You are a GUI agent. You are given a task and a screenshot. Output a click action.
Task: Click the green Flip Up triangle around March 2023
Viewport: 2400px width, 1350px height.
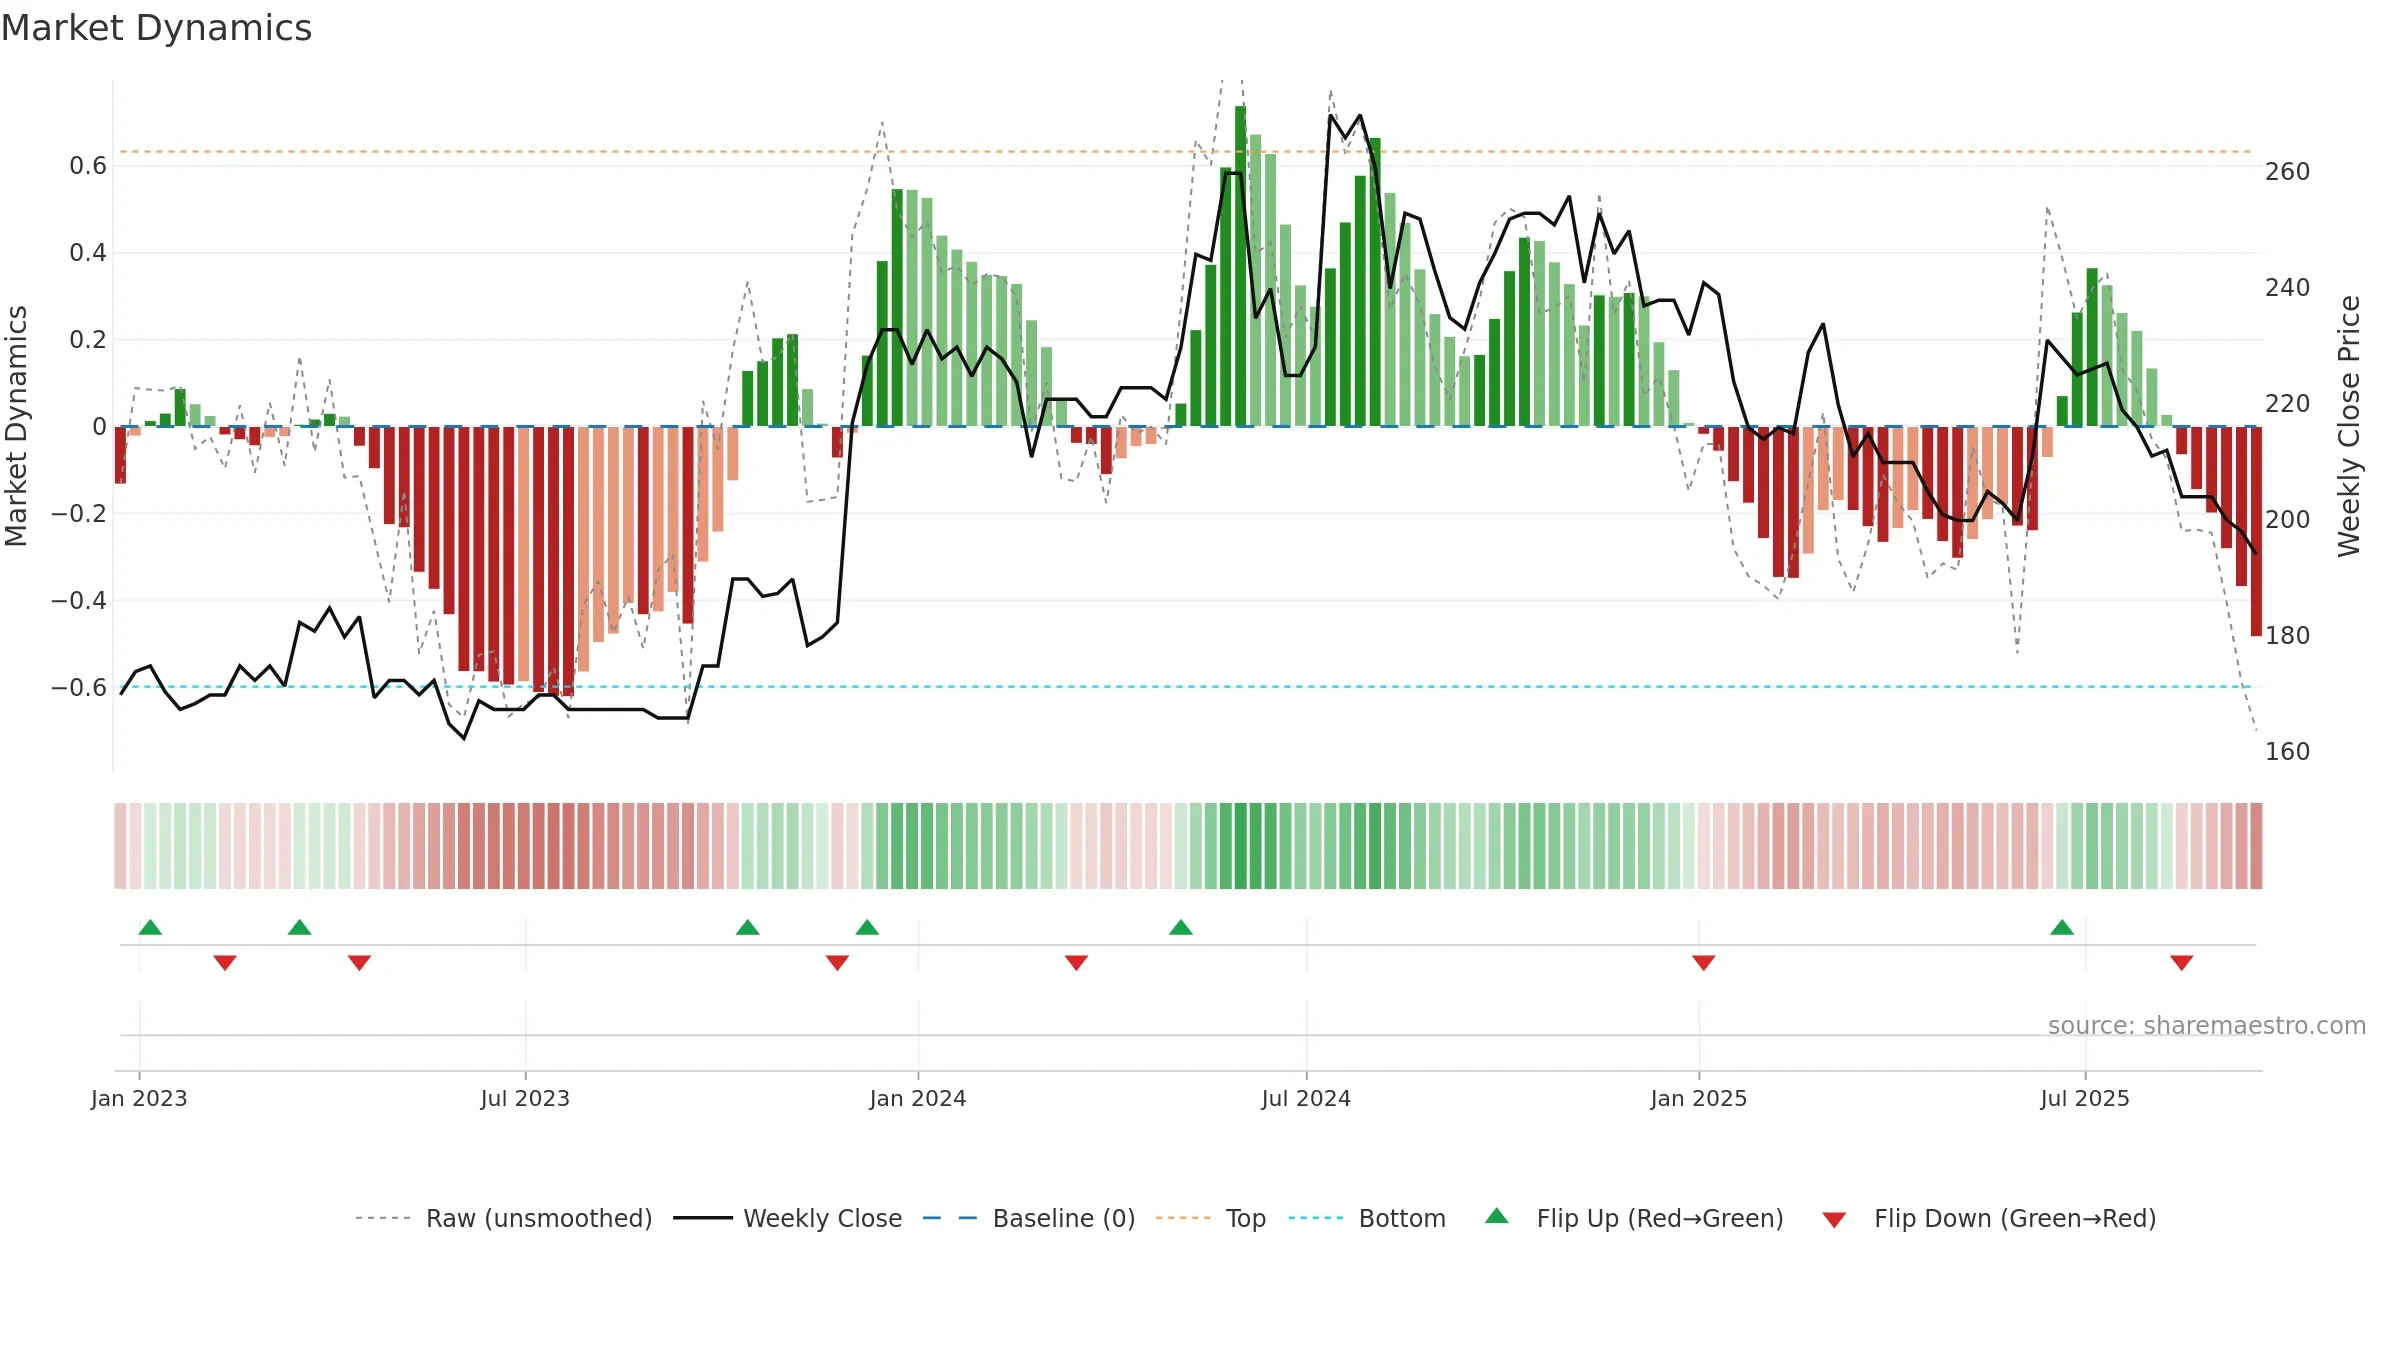(299, 927)
